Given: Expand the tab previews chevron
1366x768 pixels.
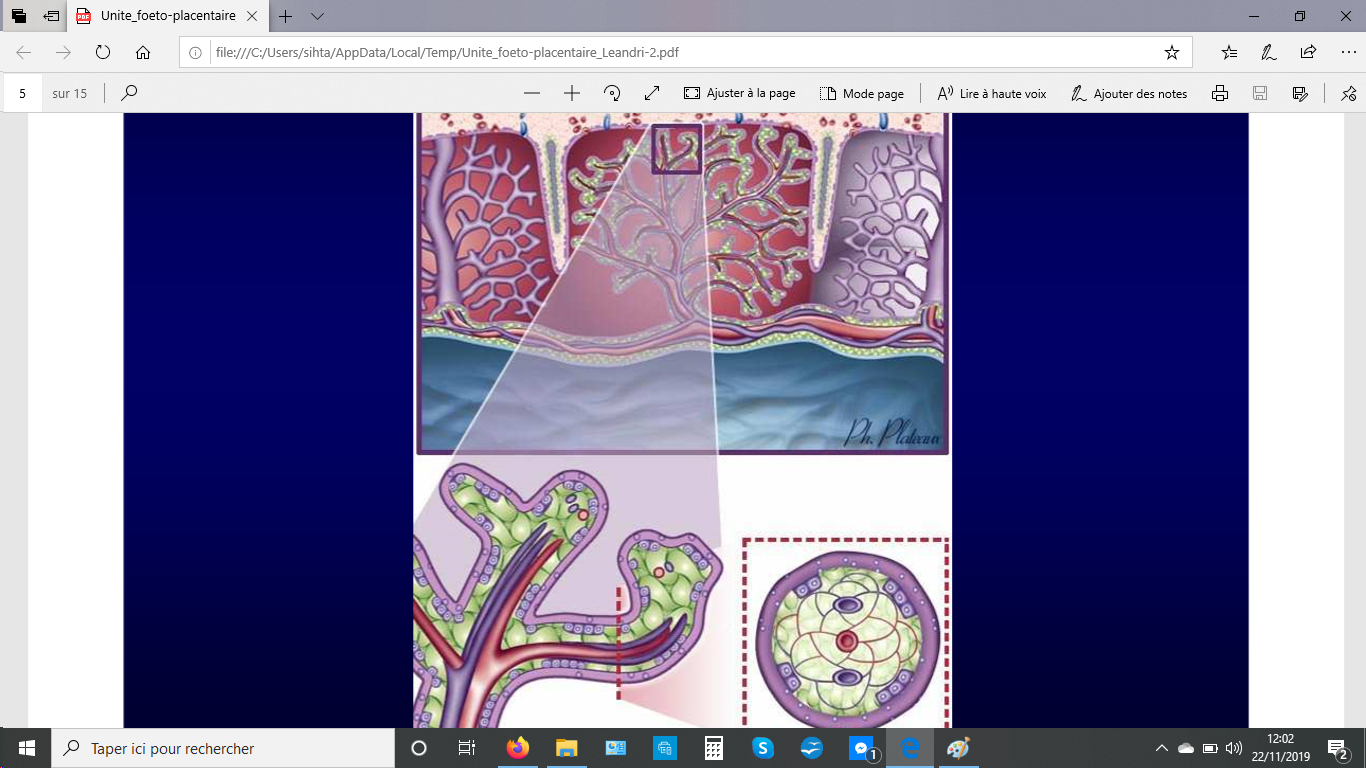Looking at the screenshot, I should pyautogui.click(x=317, y=16).
